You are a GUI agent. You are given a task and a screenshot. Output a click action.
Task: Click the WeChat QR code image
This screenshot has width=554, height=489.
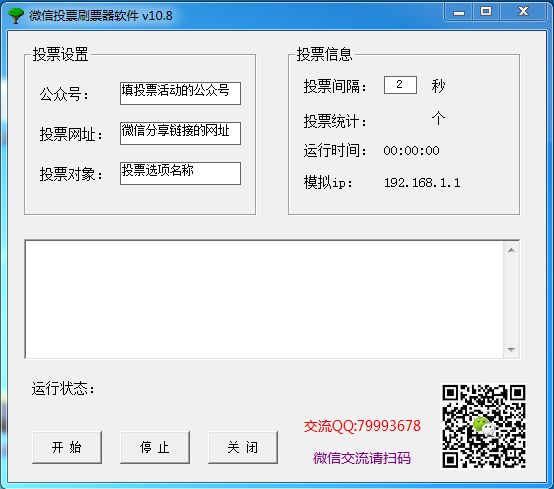coord(484,426)
